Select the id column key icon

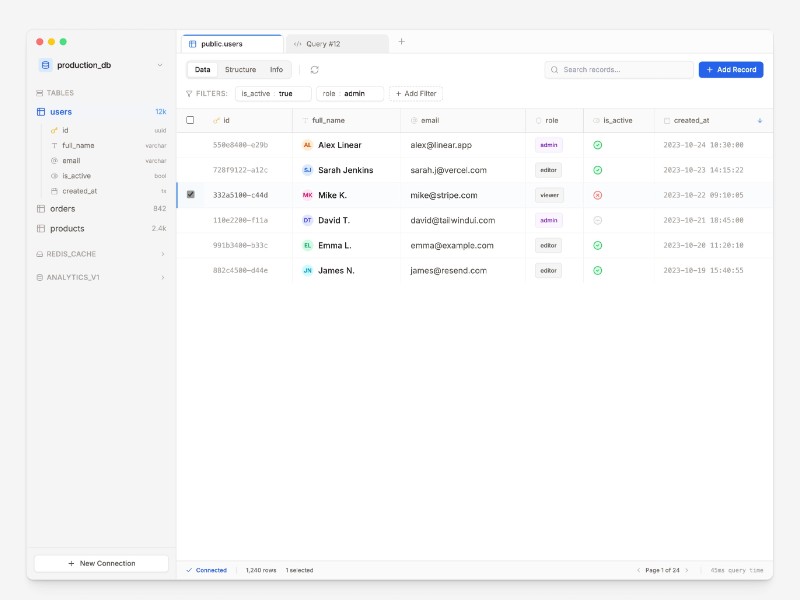(56, 129)
